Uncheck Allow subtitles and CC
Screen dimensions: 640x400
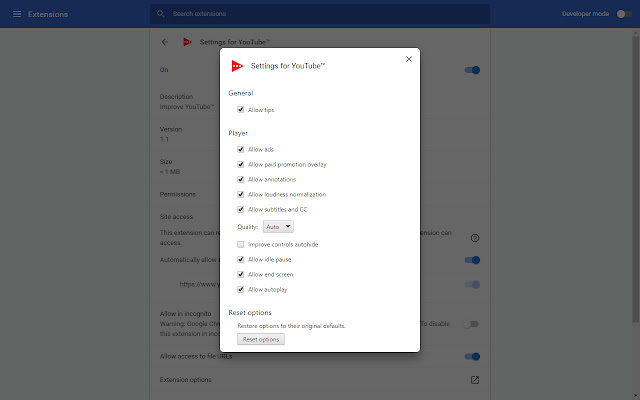240,209
